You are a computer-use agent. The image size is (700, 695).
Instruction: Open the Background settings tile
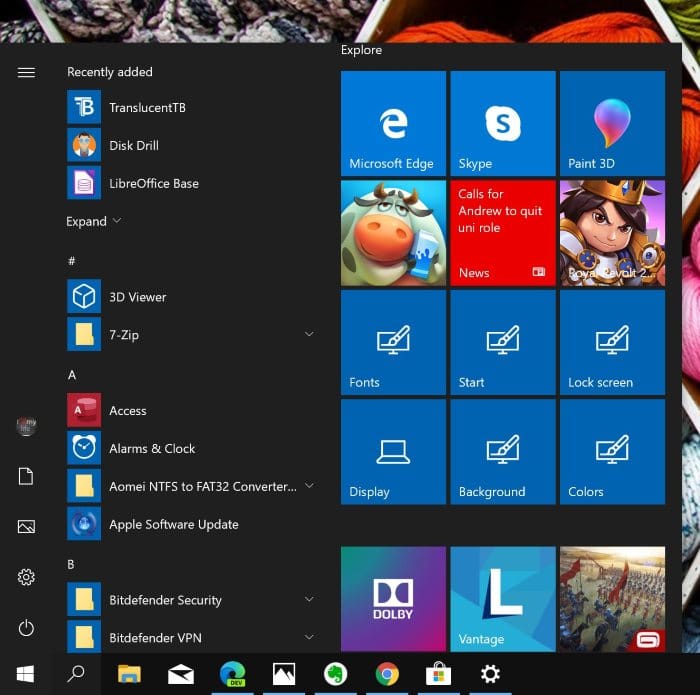click(503, 452)
